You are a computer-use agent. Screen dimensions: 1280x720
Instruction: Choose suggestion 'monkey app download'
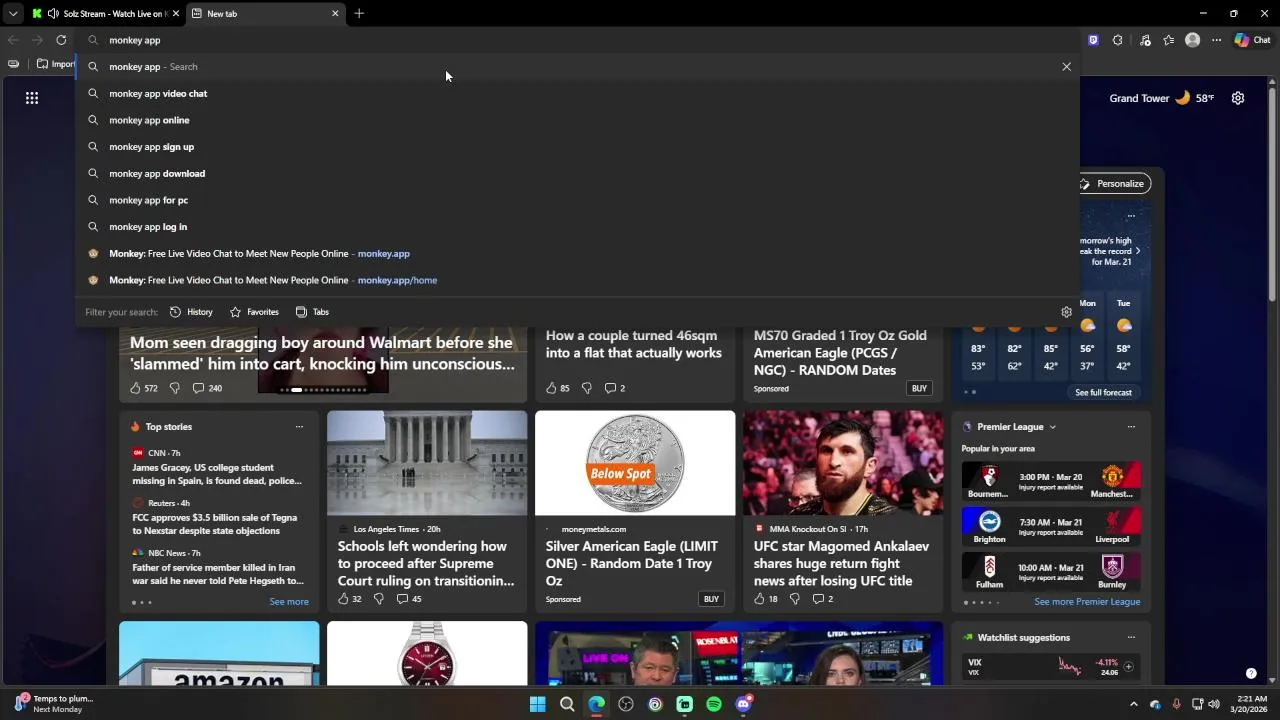[578, 173]
